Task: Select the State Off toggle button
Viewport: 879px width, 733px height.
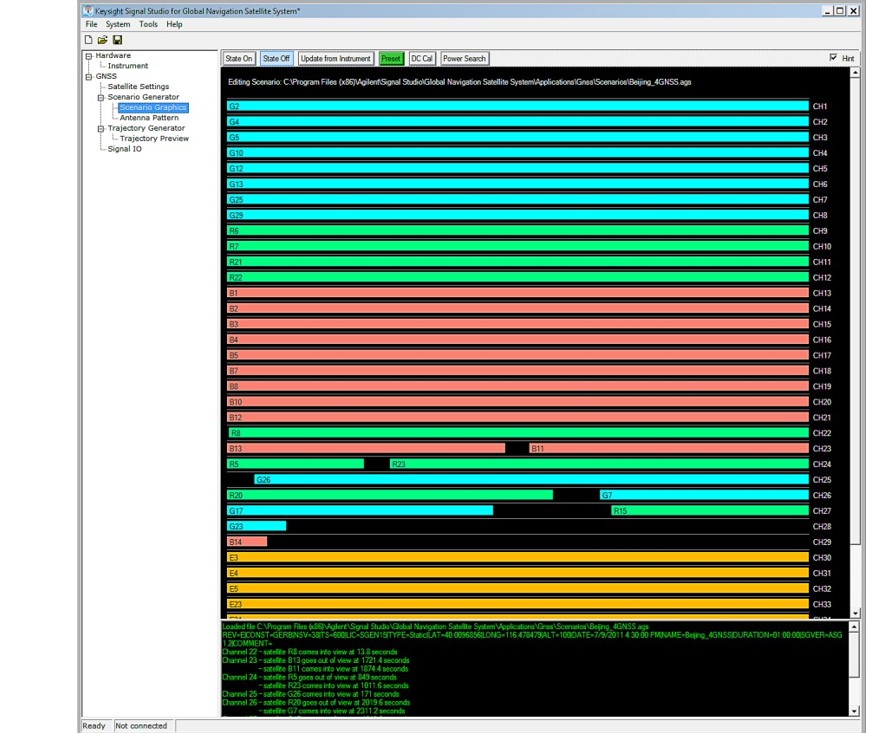Action: click(x=276, y=59)
